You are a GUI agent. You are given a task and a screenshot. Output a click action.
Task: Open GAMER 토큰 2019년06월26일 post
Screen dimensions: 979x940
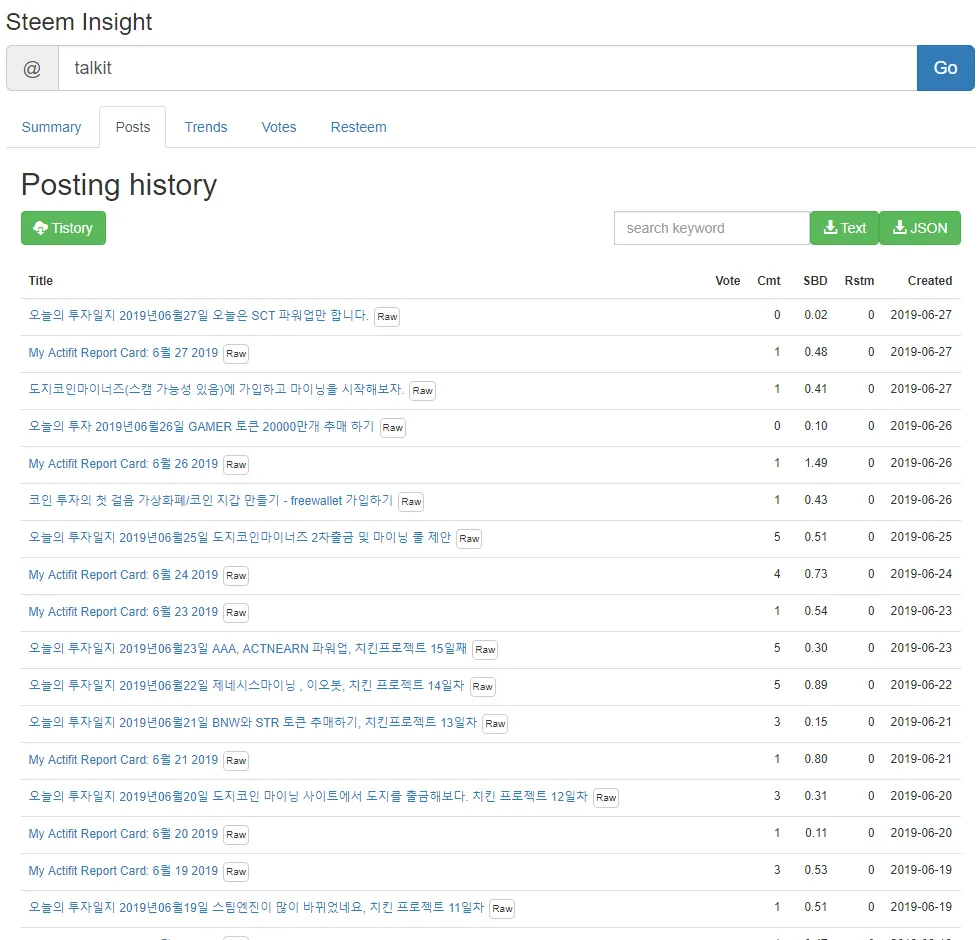point(201,426)
